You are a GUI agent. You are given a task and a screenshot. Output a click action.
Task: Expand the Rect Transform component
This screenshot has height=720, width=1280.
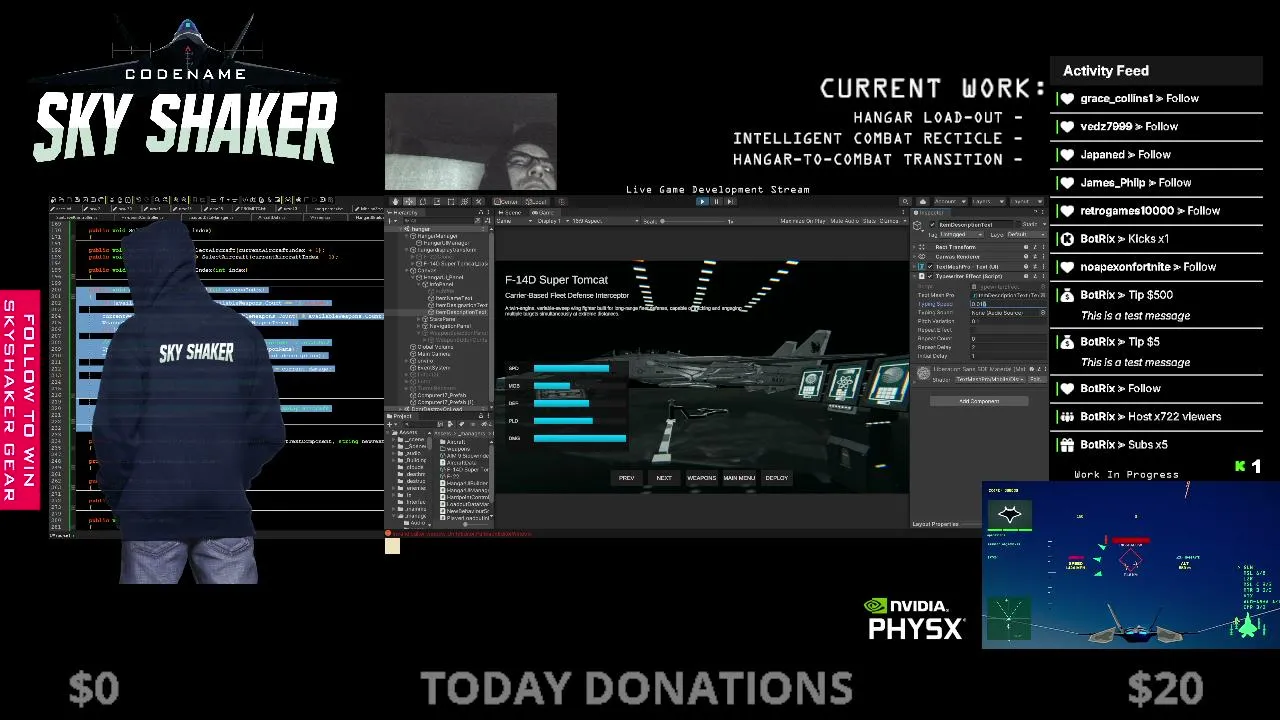pos(916,247)
